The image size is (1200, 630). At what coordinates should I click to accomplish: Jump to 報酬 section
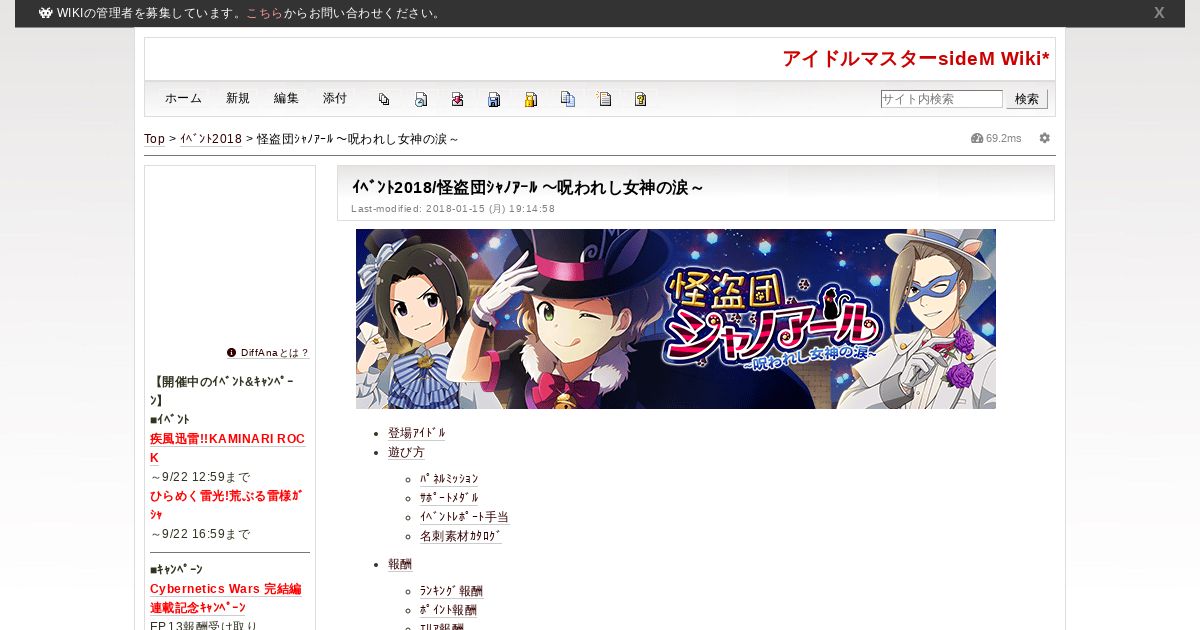[x=400, y=564]
